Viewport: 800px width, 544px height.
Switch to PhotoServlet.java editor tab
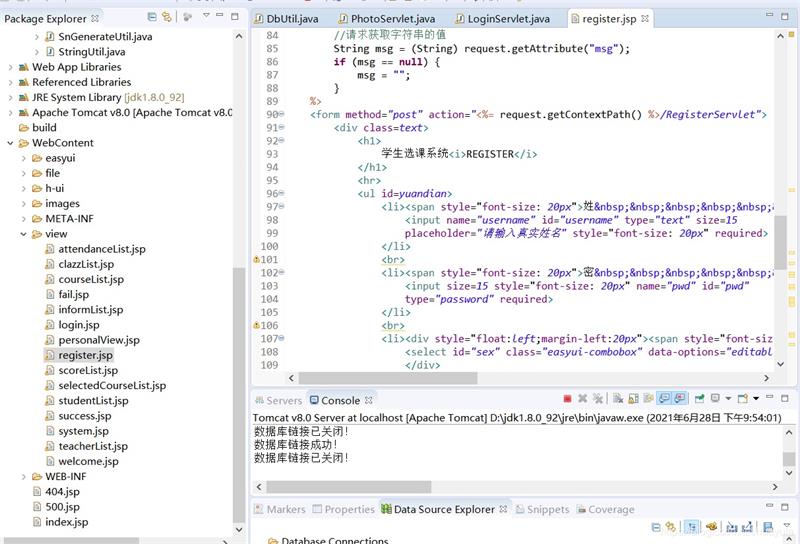387,19
